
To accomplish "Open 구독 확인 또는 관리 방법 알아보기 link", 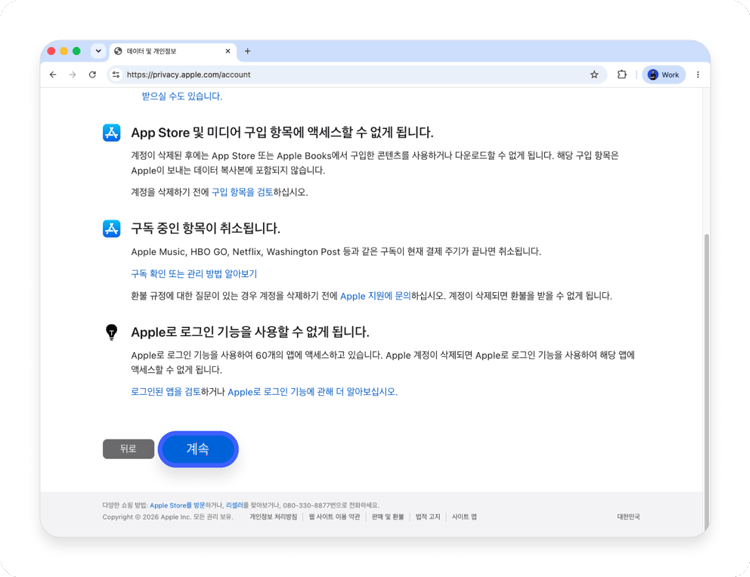I will click(194, 274).
